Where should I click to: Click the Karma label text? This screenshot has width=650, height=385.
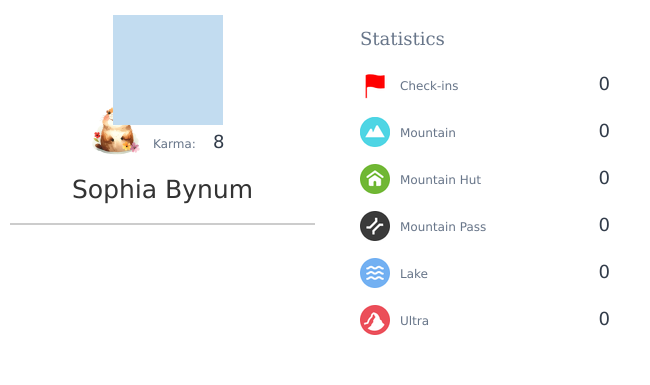[174, 144]
